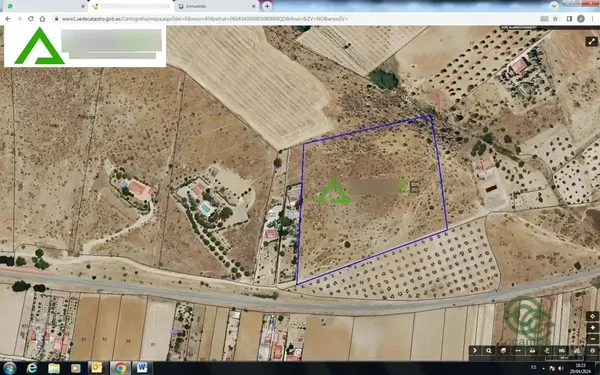Open the tab search dropdown chevron
This screenshot has width=600, height=375.
pyautogui.click(x=554, y=5)
